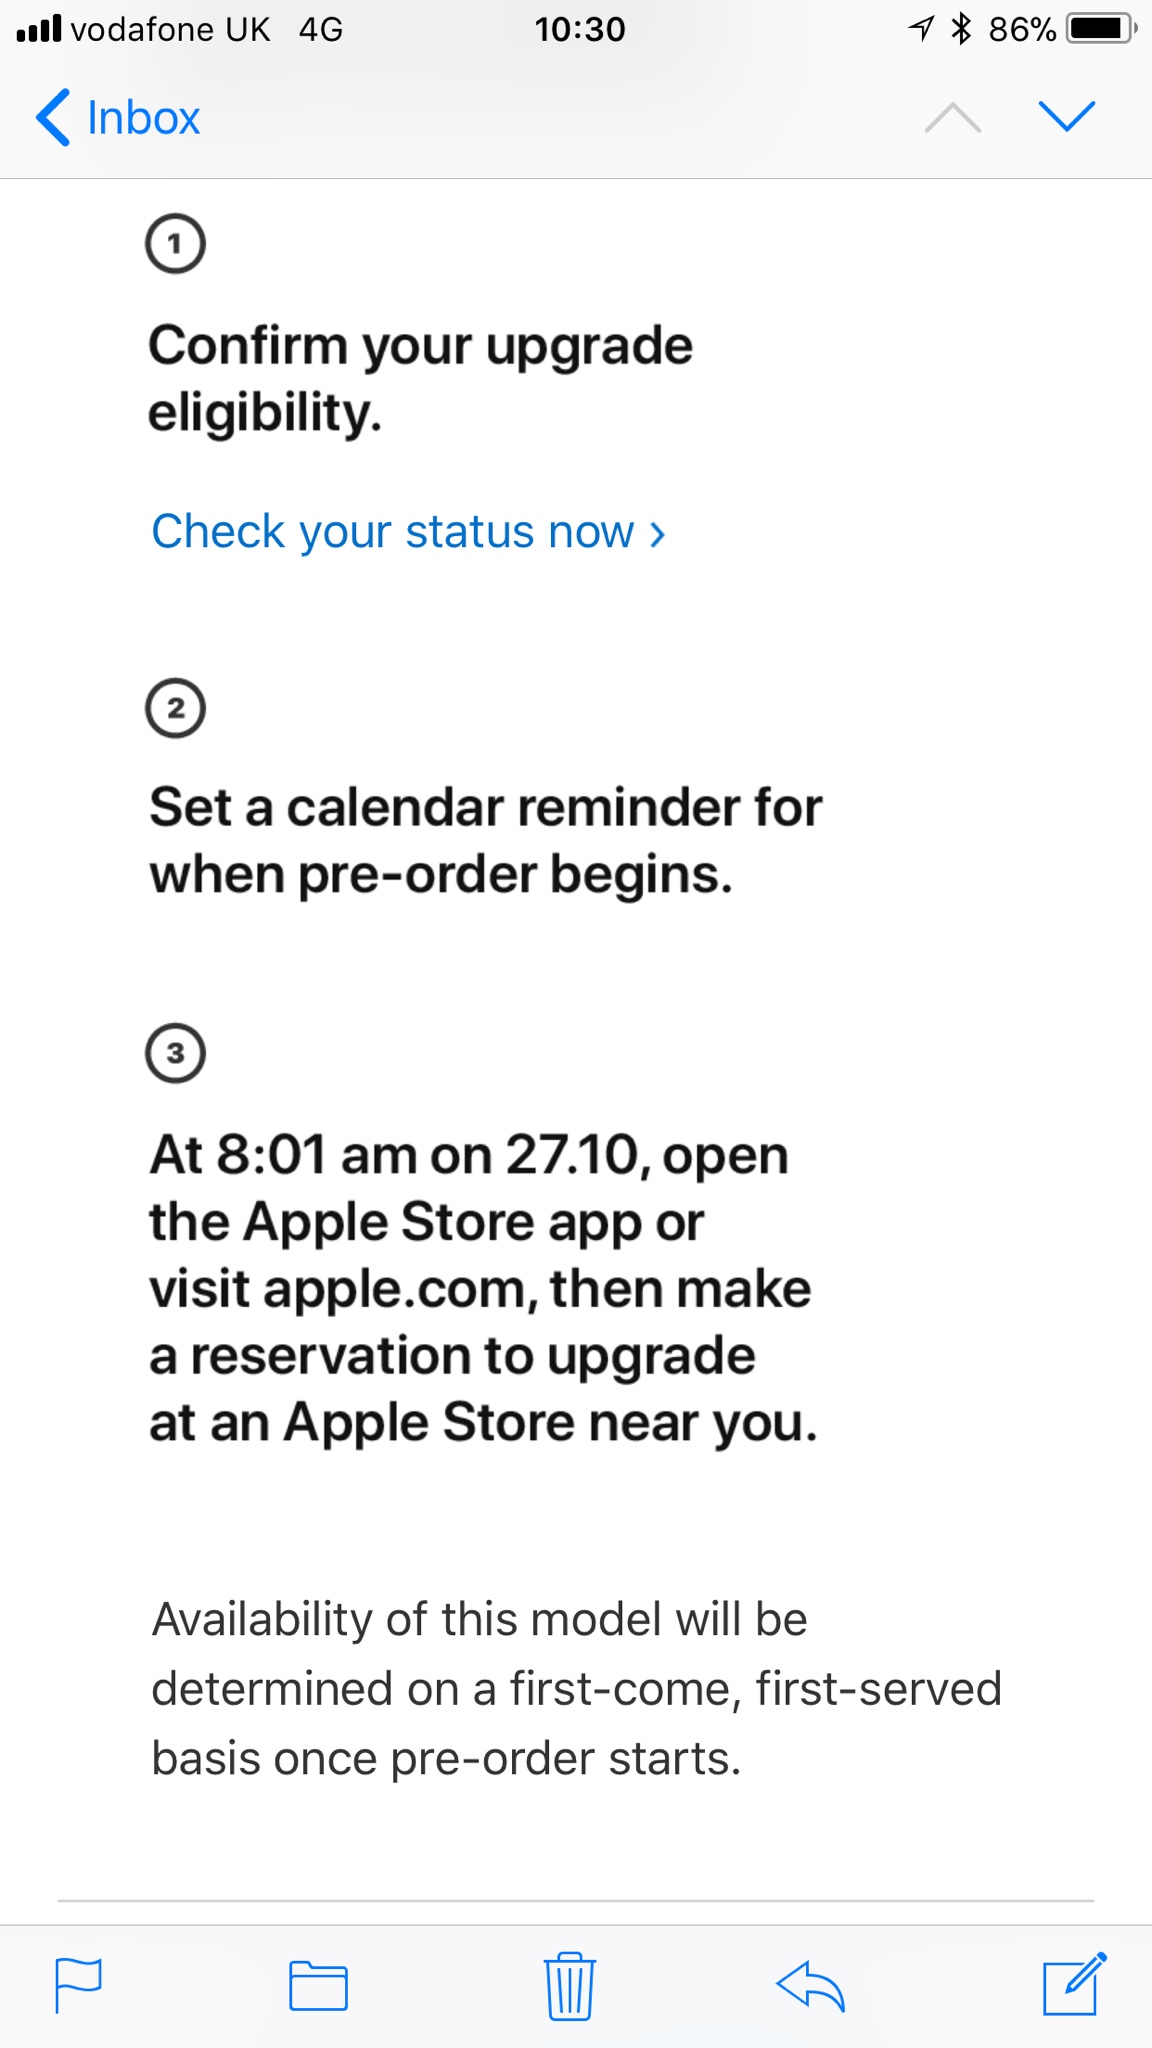
Task: Tap the cellular signal bars
Action: 39,29
